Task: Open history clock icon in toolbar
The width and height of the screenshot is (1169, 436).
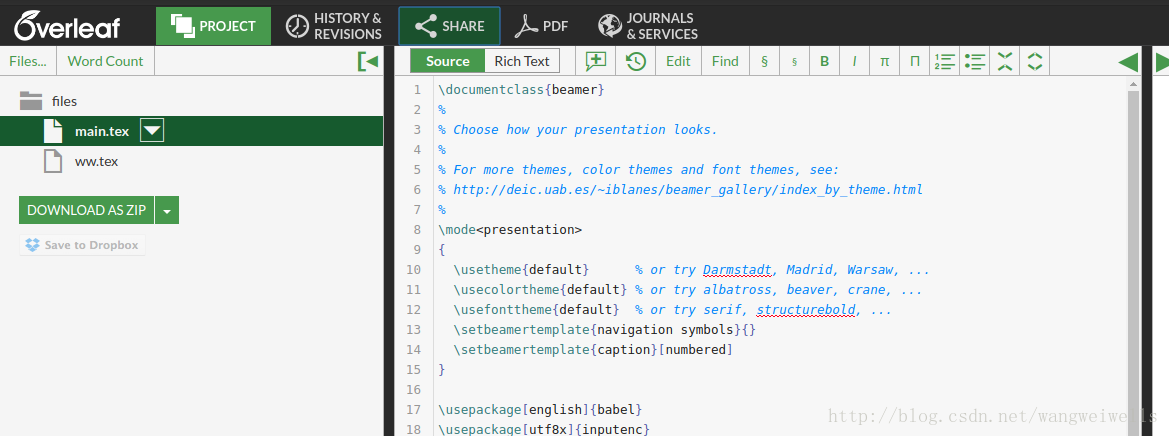Action: 636,61
